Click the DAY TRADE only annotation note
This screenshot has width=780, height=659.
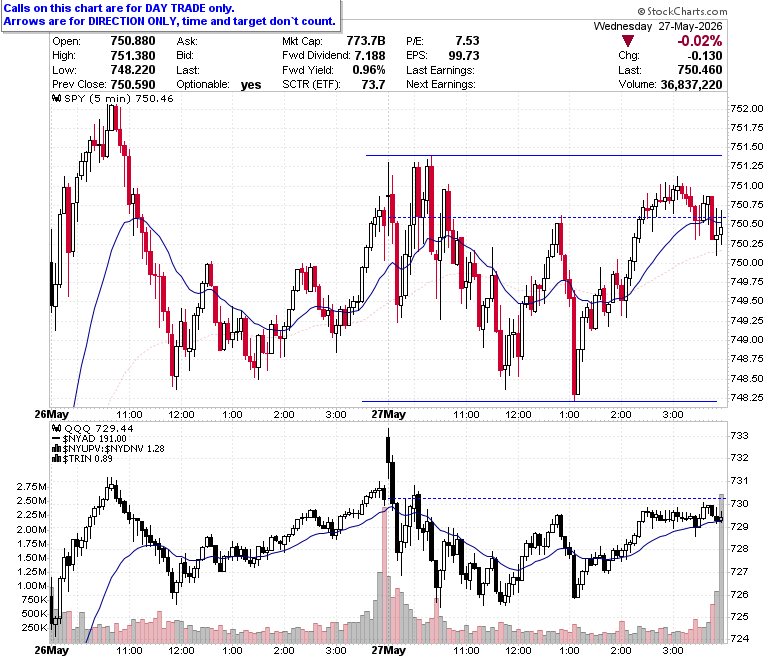click(169, 15)
